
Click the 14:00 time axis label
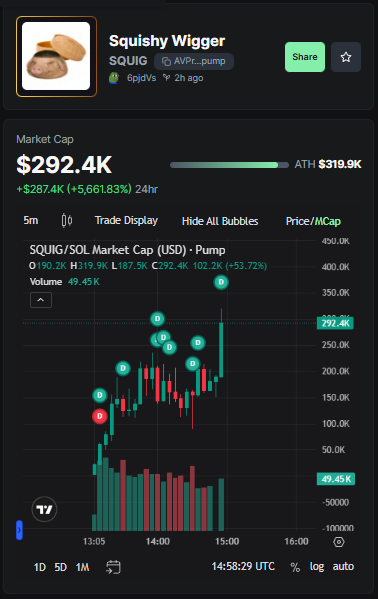[157, 541]
